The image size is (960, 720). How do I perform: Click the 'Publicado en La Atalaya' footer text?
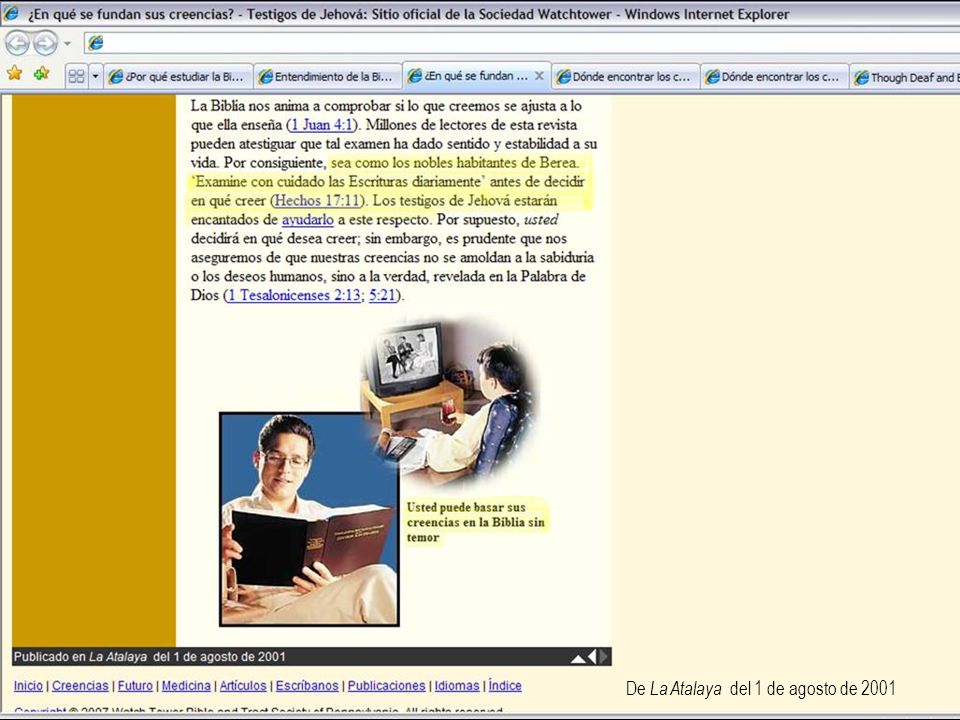pyautogui.click(x=149, y=657)
